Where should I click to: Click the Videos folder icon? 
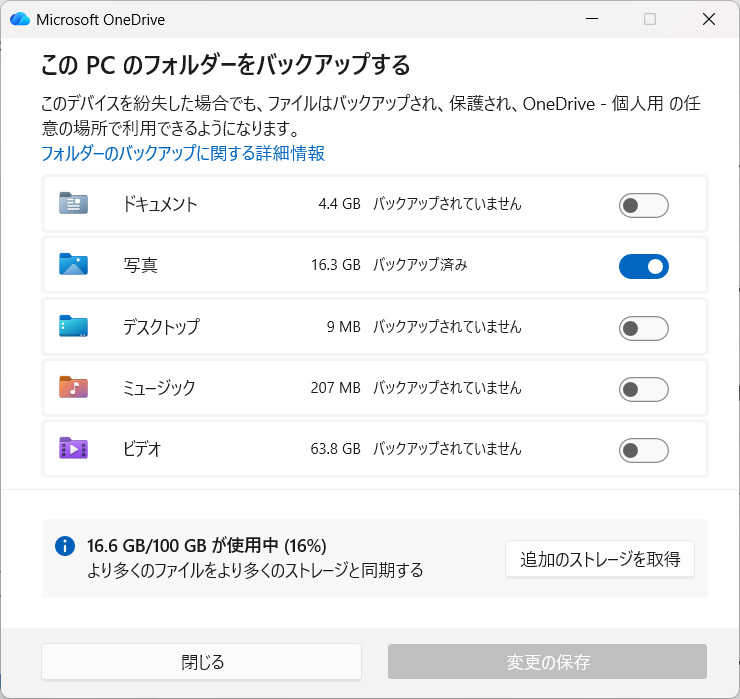(x=73, y=449)
